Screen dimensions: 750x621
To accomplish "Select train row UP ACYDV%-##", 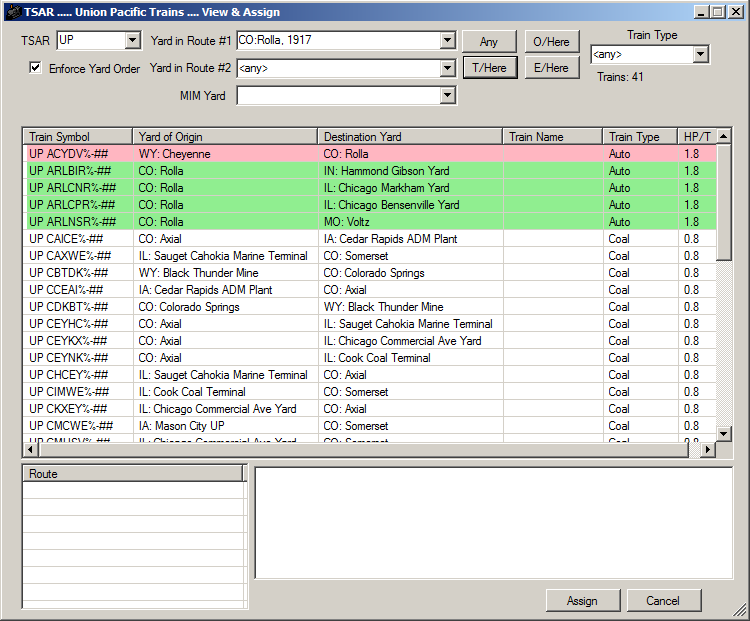I will 369,154.
